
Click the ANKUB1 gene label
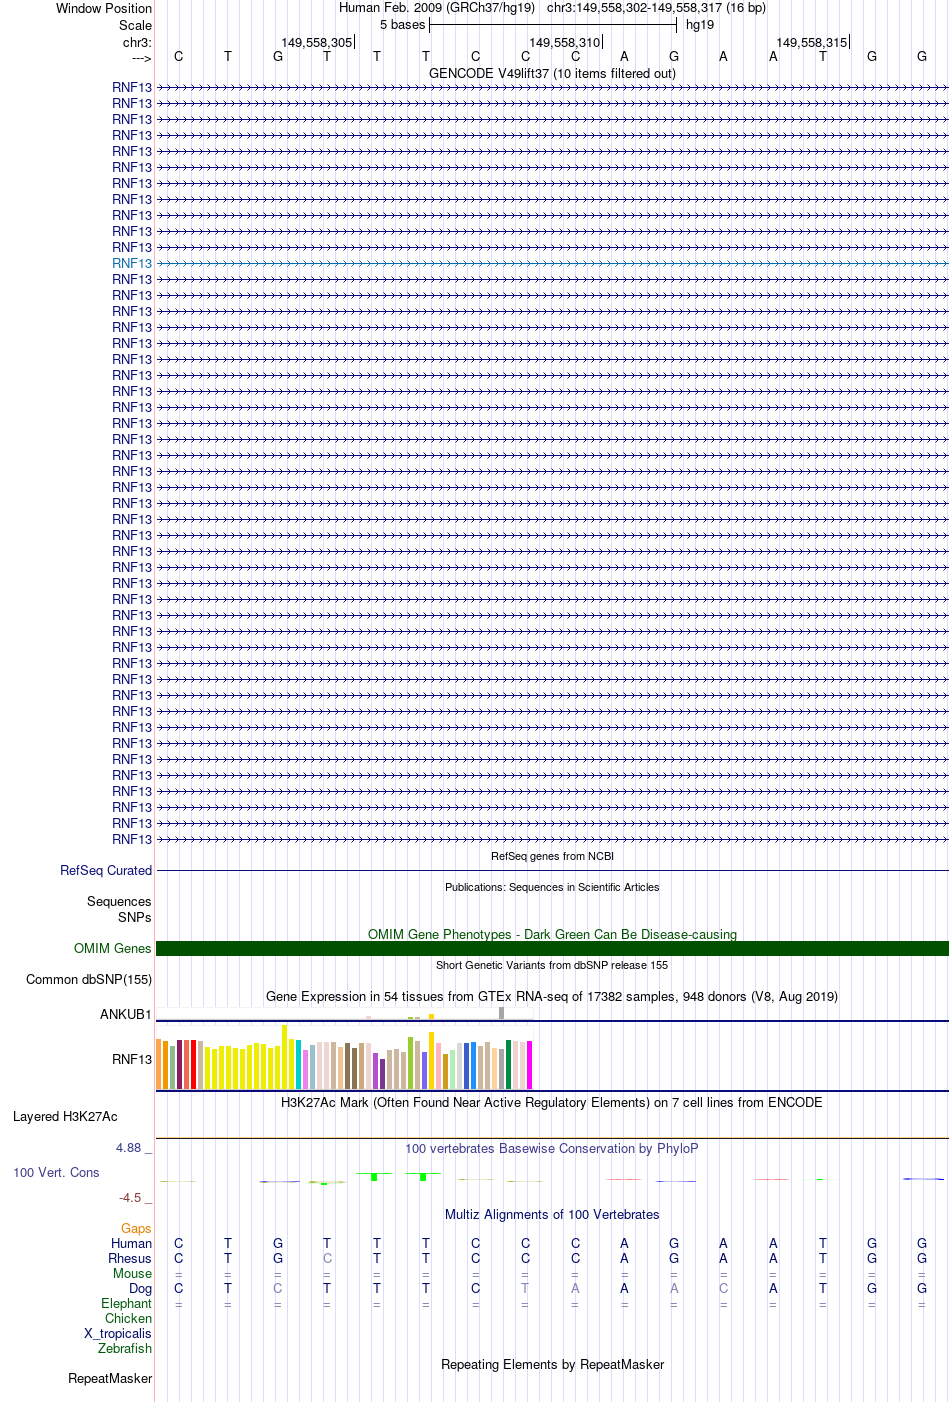point(126,1014)
